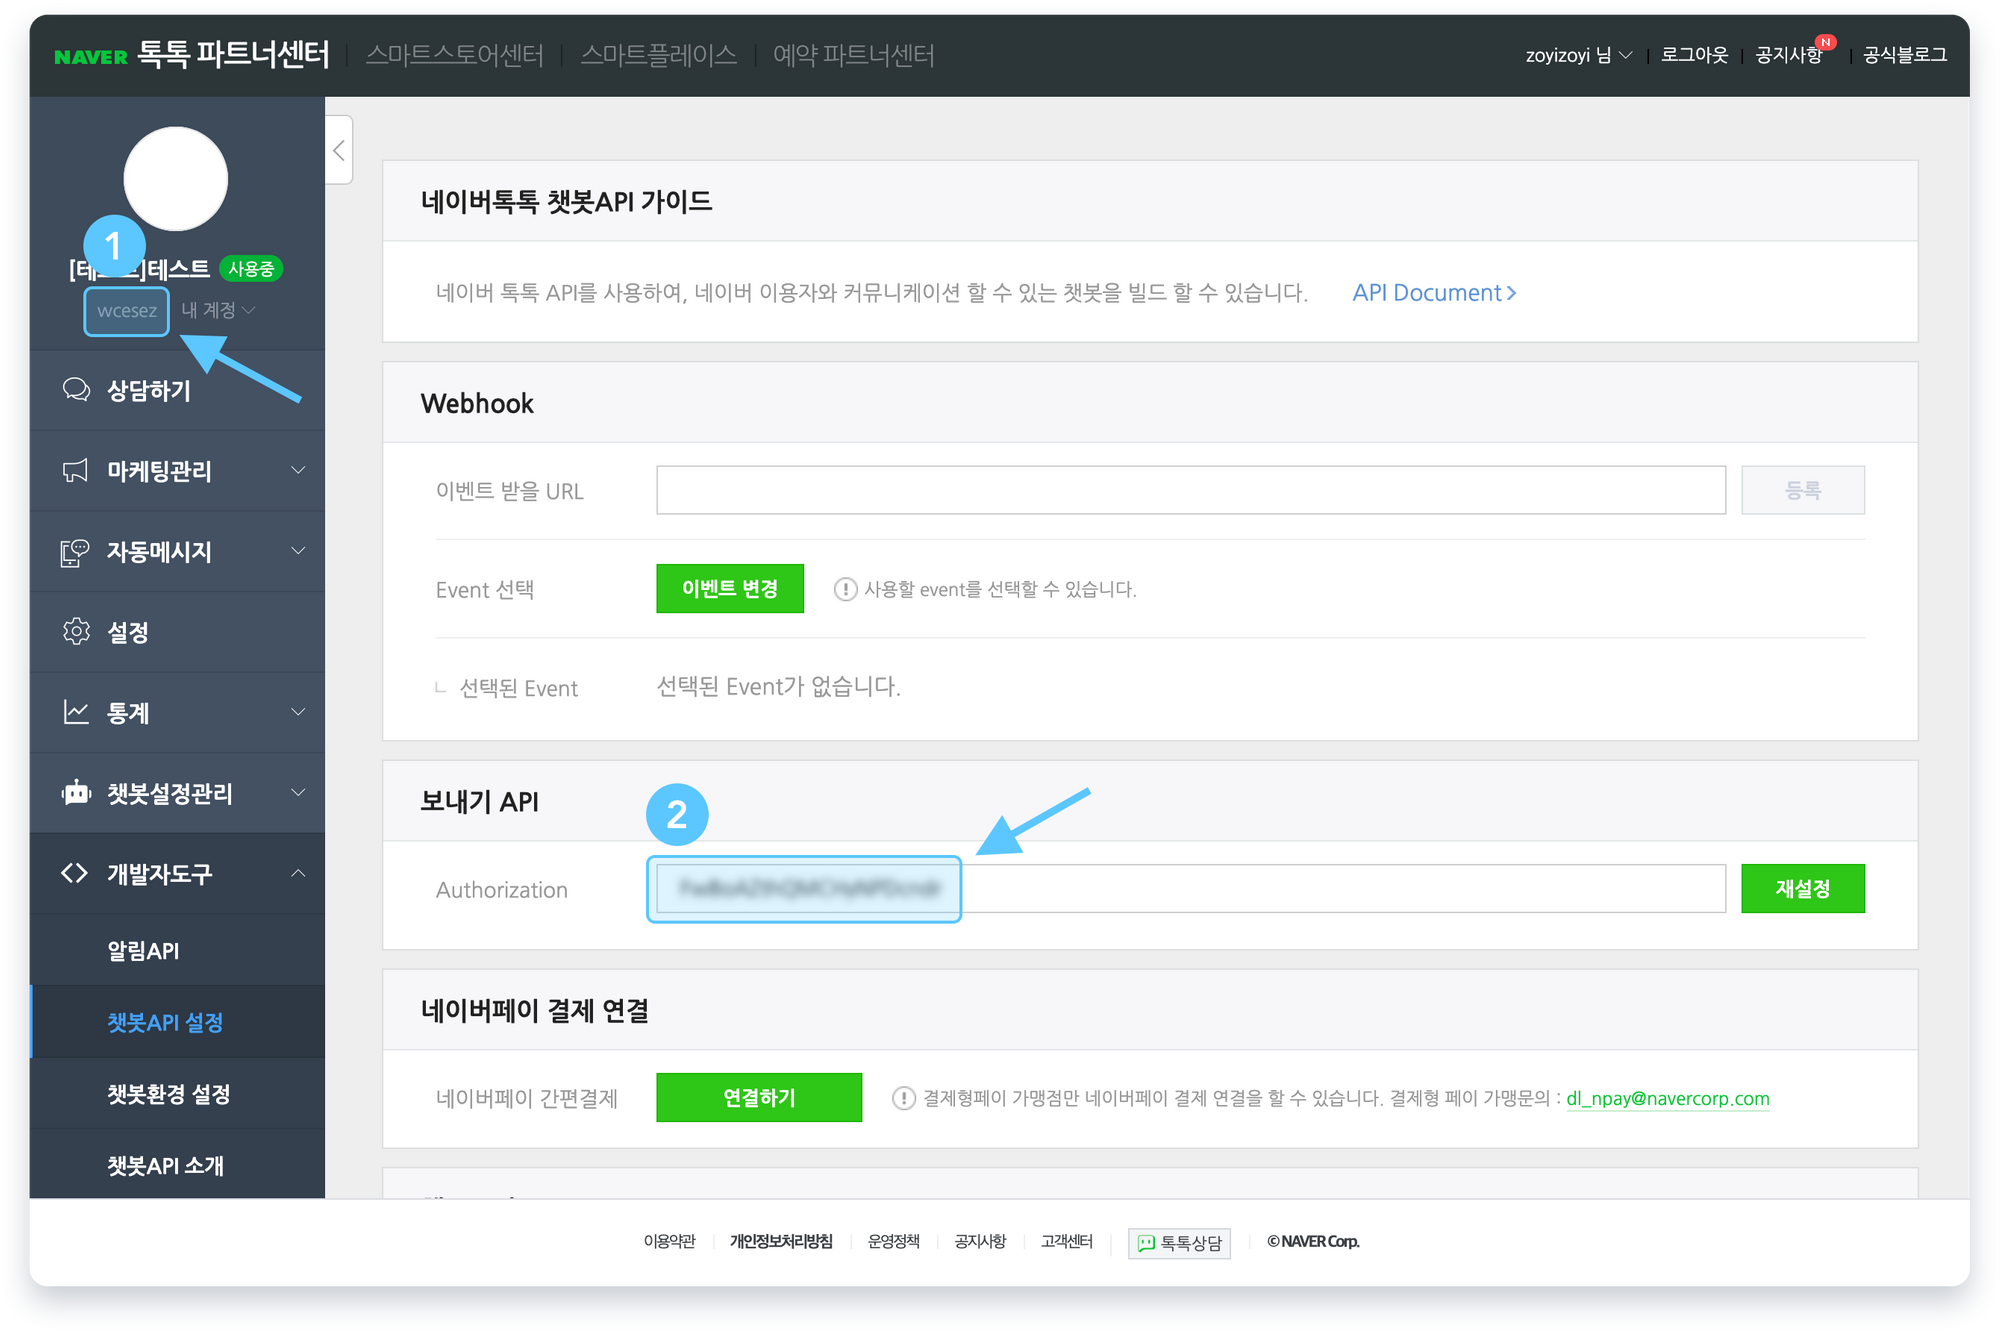Open the zoyizoyi 님 user dropdown
This screenshot has height=1331, width=2000.
[1578, 55]
